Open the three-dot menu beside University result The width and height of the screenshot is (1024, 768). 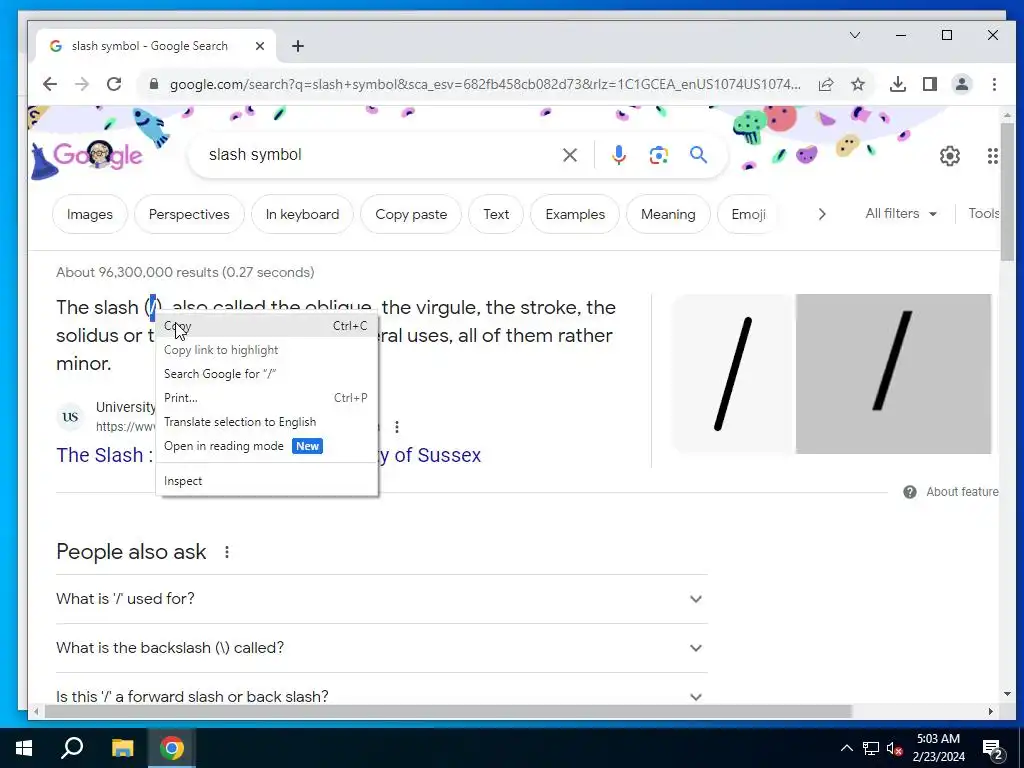coord(396,426)
